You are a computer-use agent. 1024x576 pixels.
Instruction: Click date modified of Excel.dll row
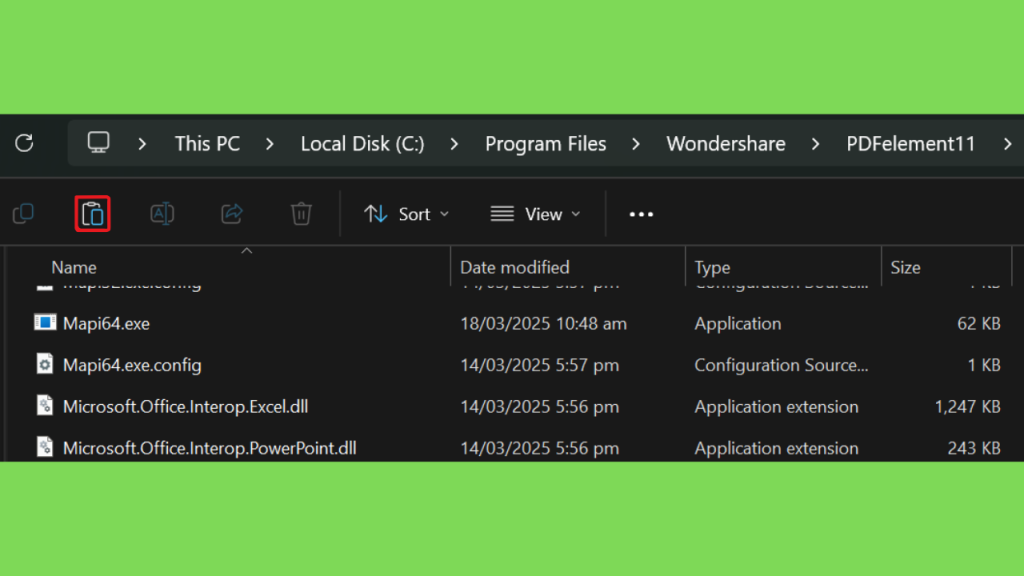[x=539, y=407]
